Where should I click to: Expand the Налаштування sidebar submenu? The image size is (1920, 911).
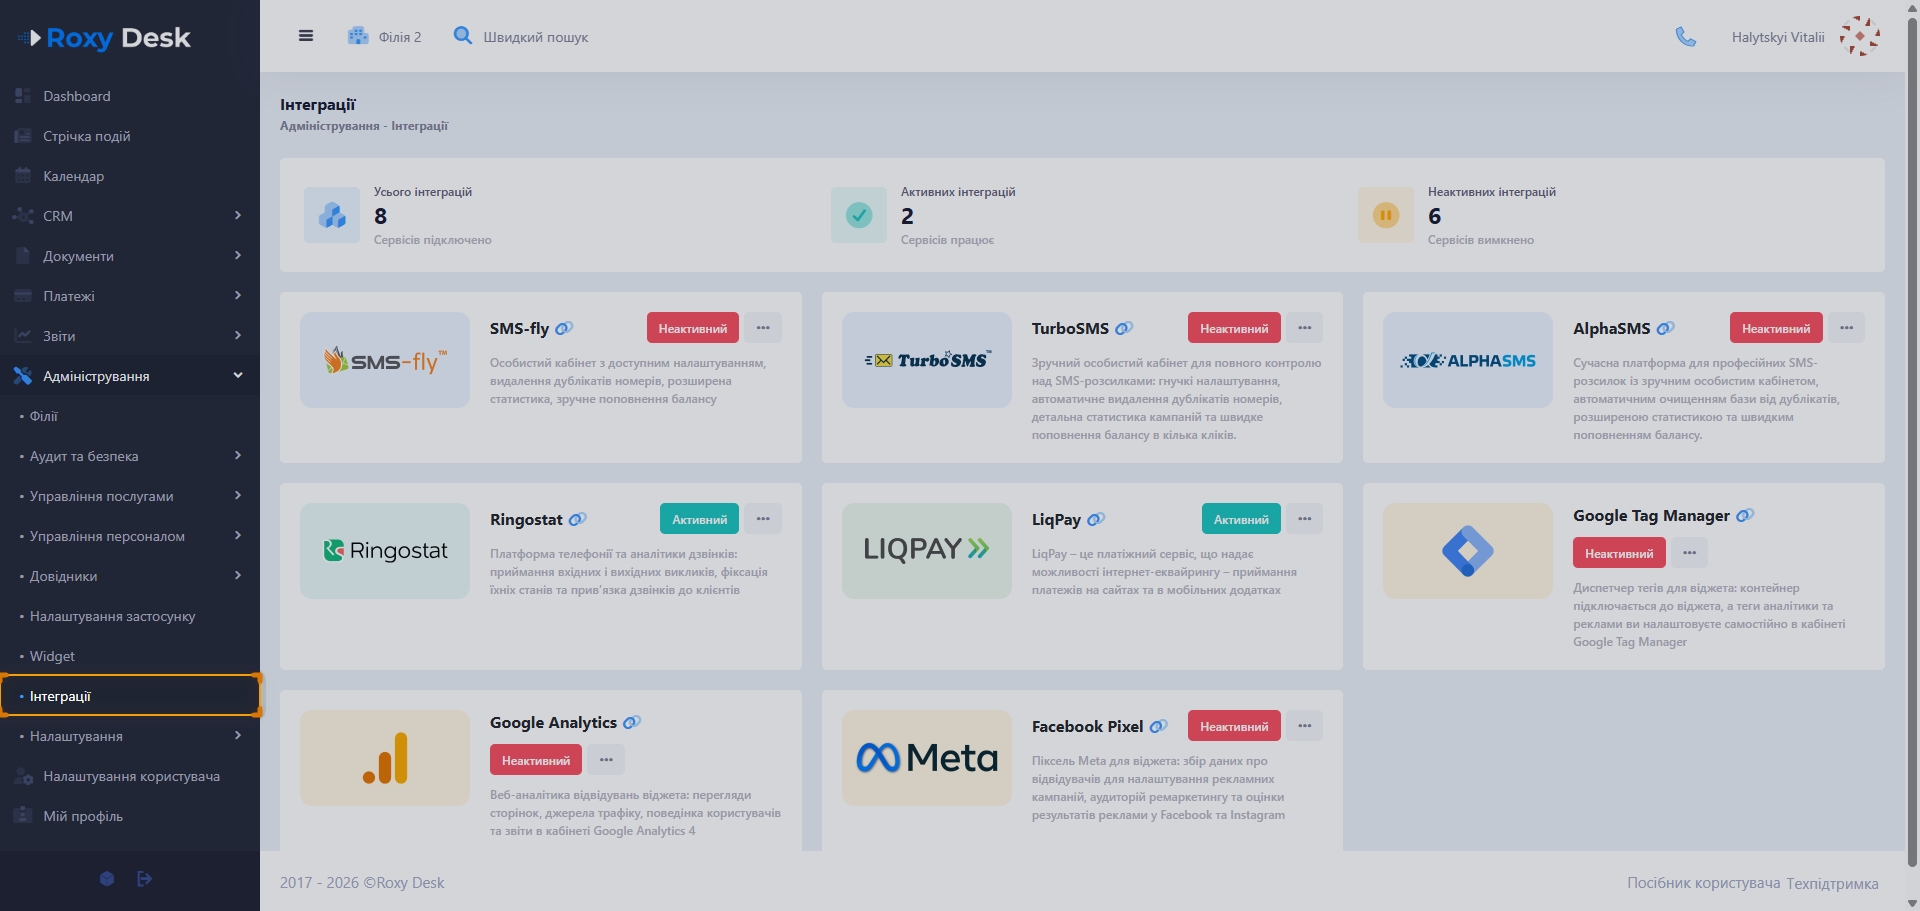tap(130, 736)
